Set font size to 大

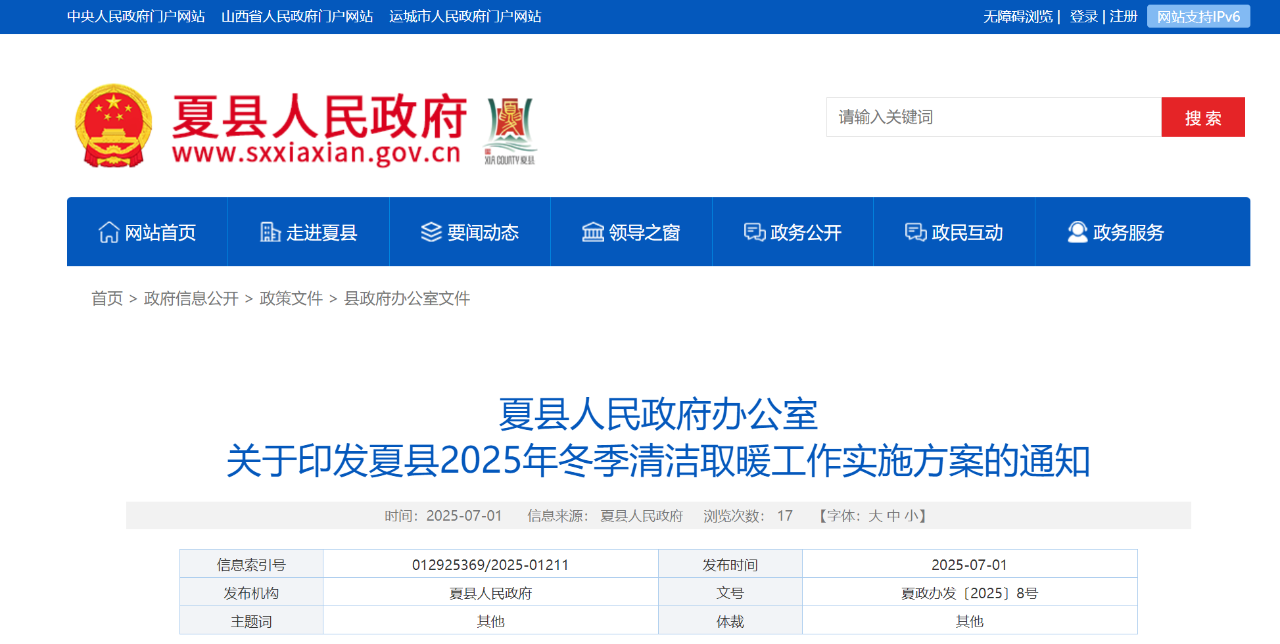click(875, 516)
